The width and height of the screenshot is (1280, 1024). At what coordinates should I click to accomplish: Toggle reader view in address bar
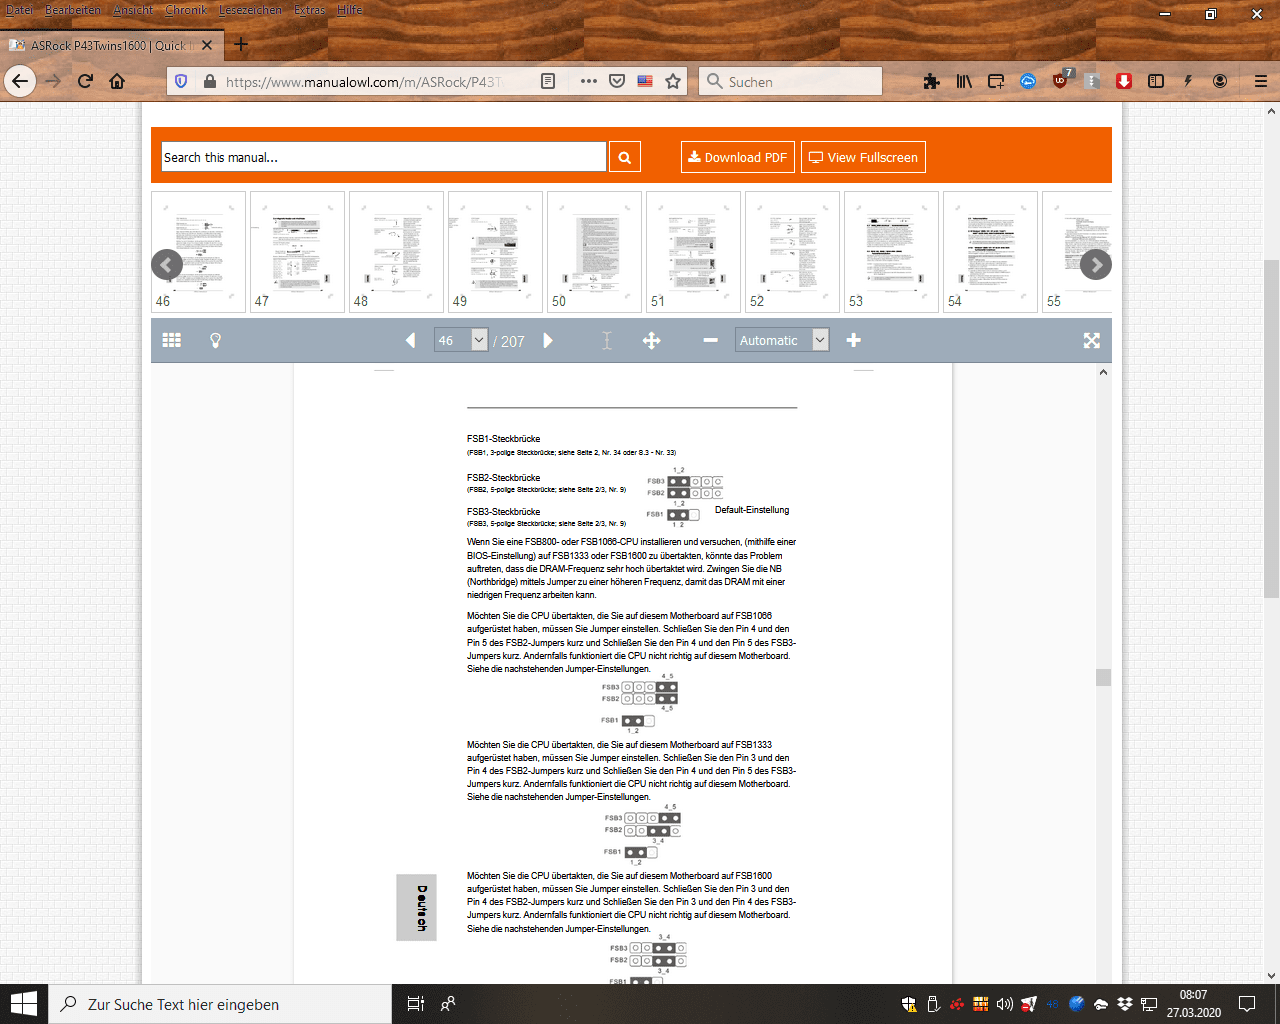[x=548, y=81]
